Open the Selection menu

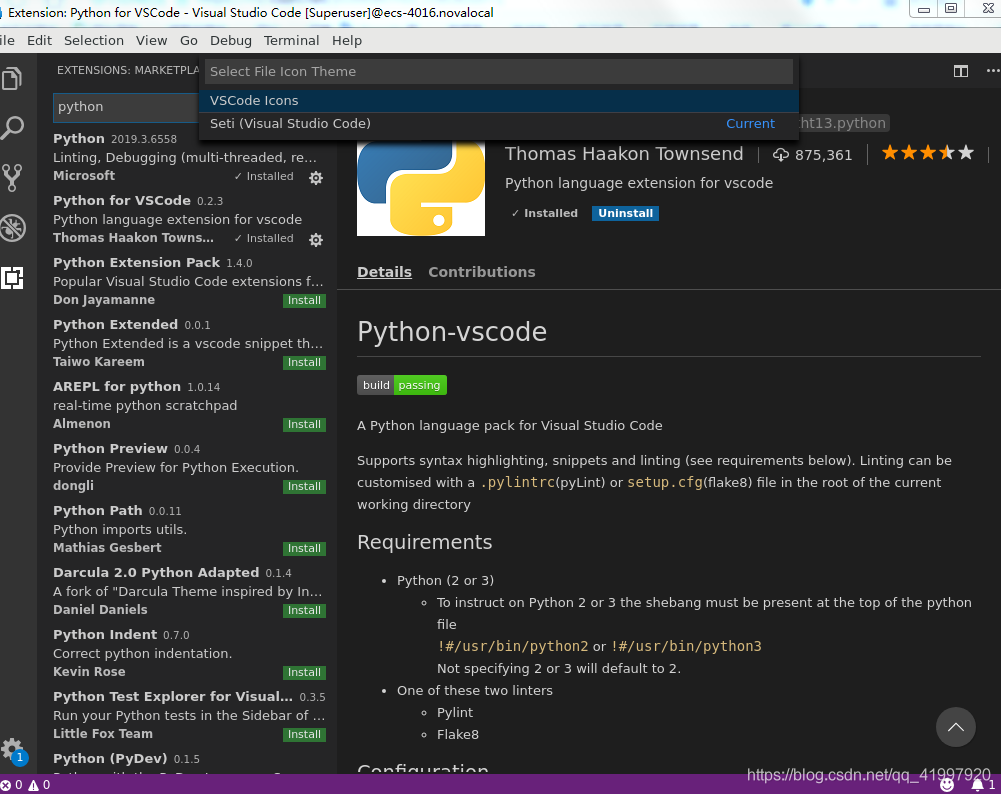[x=94, y=40]
